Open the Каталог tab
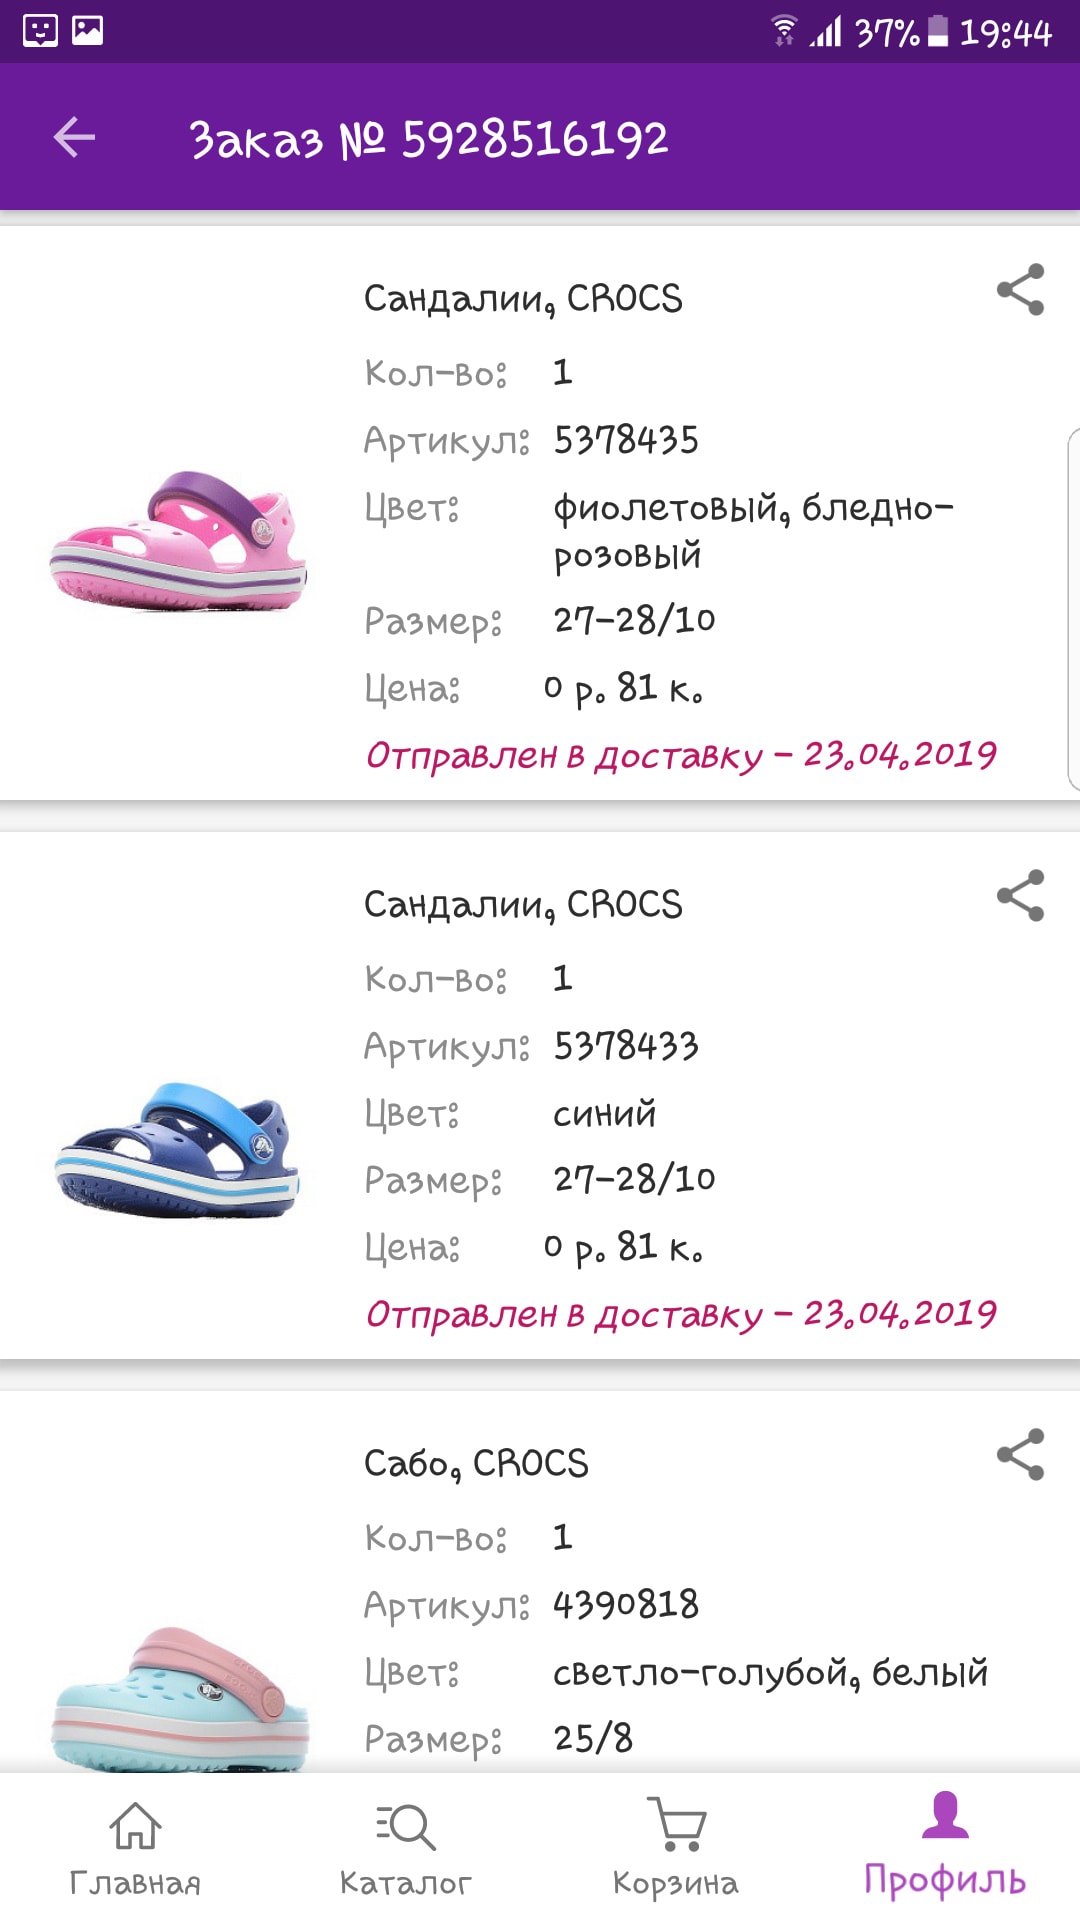 pos(405,1848)
